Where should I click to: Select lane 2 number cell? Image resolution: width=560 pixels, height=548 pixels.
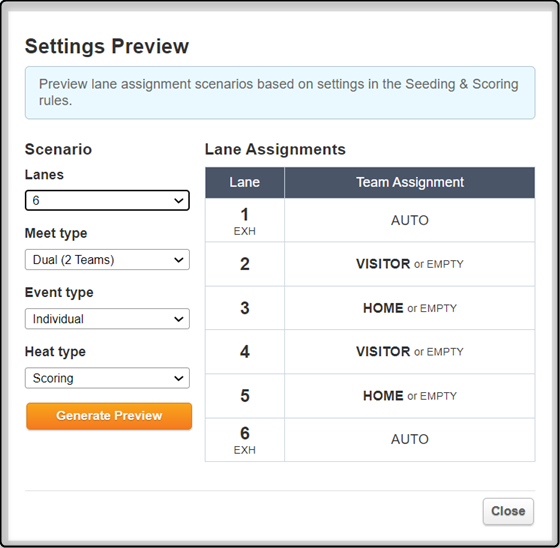coord(245,264)
